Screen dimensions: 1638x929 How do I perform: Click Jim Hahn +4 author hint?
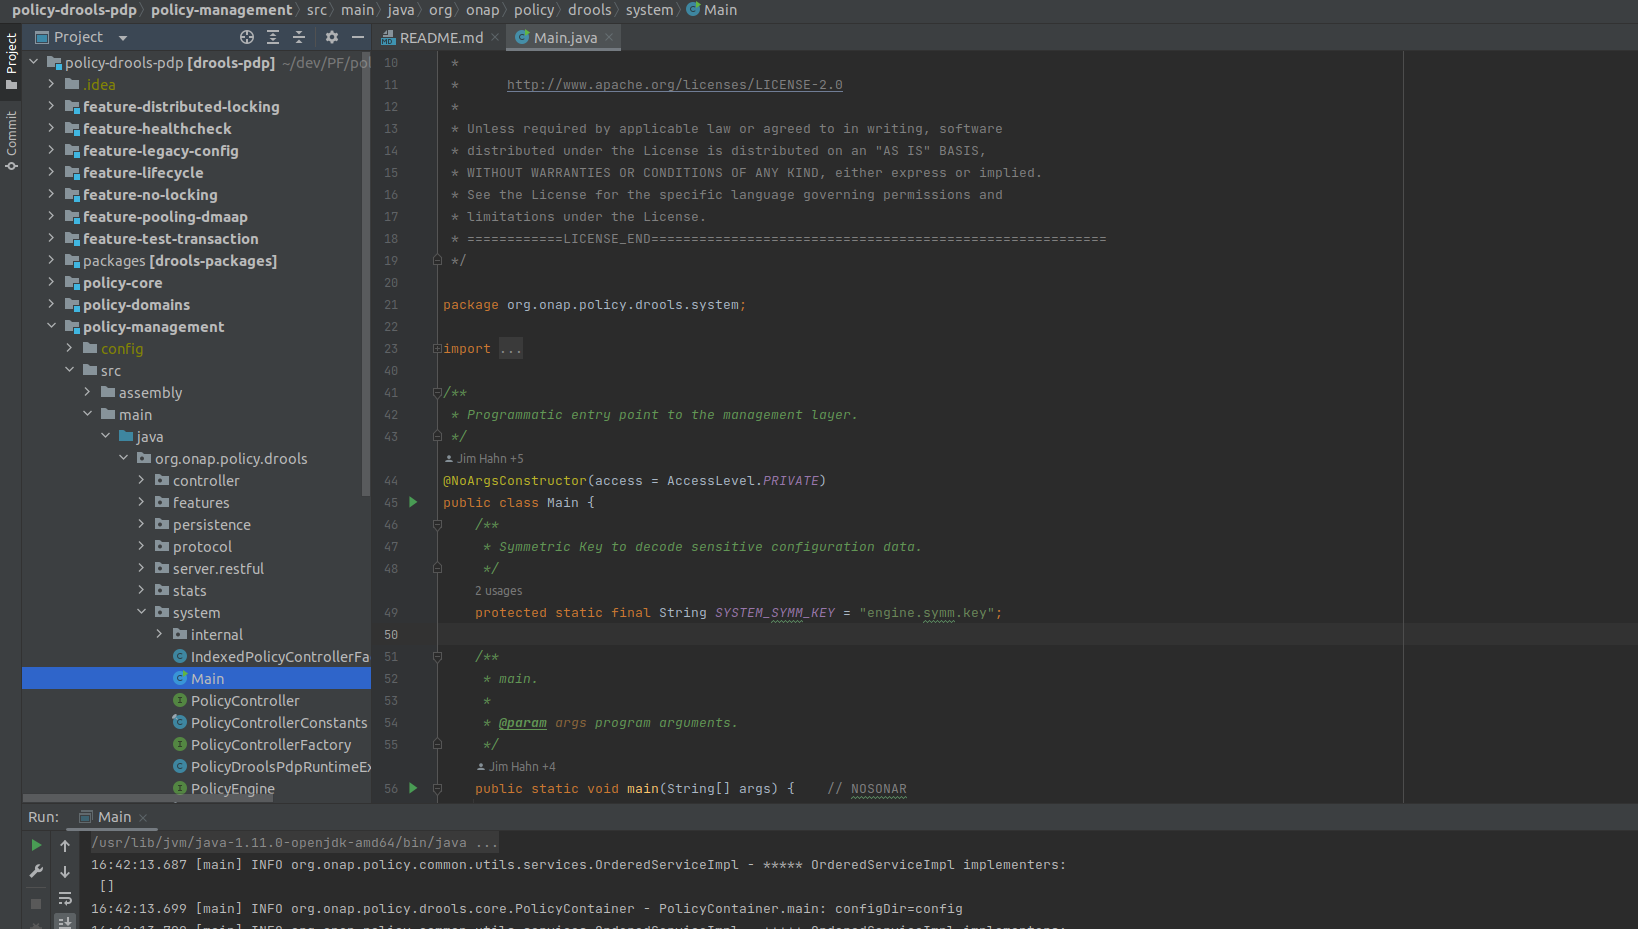click(x=516, y=767)
